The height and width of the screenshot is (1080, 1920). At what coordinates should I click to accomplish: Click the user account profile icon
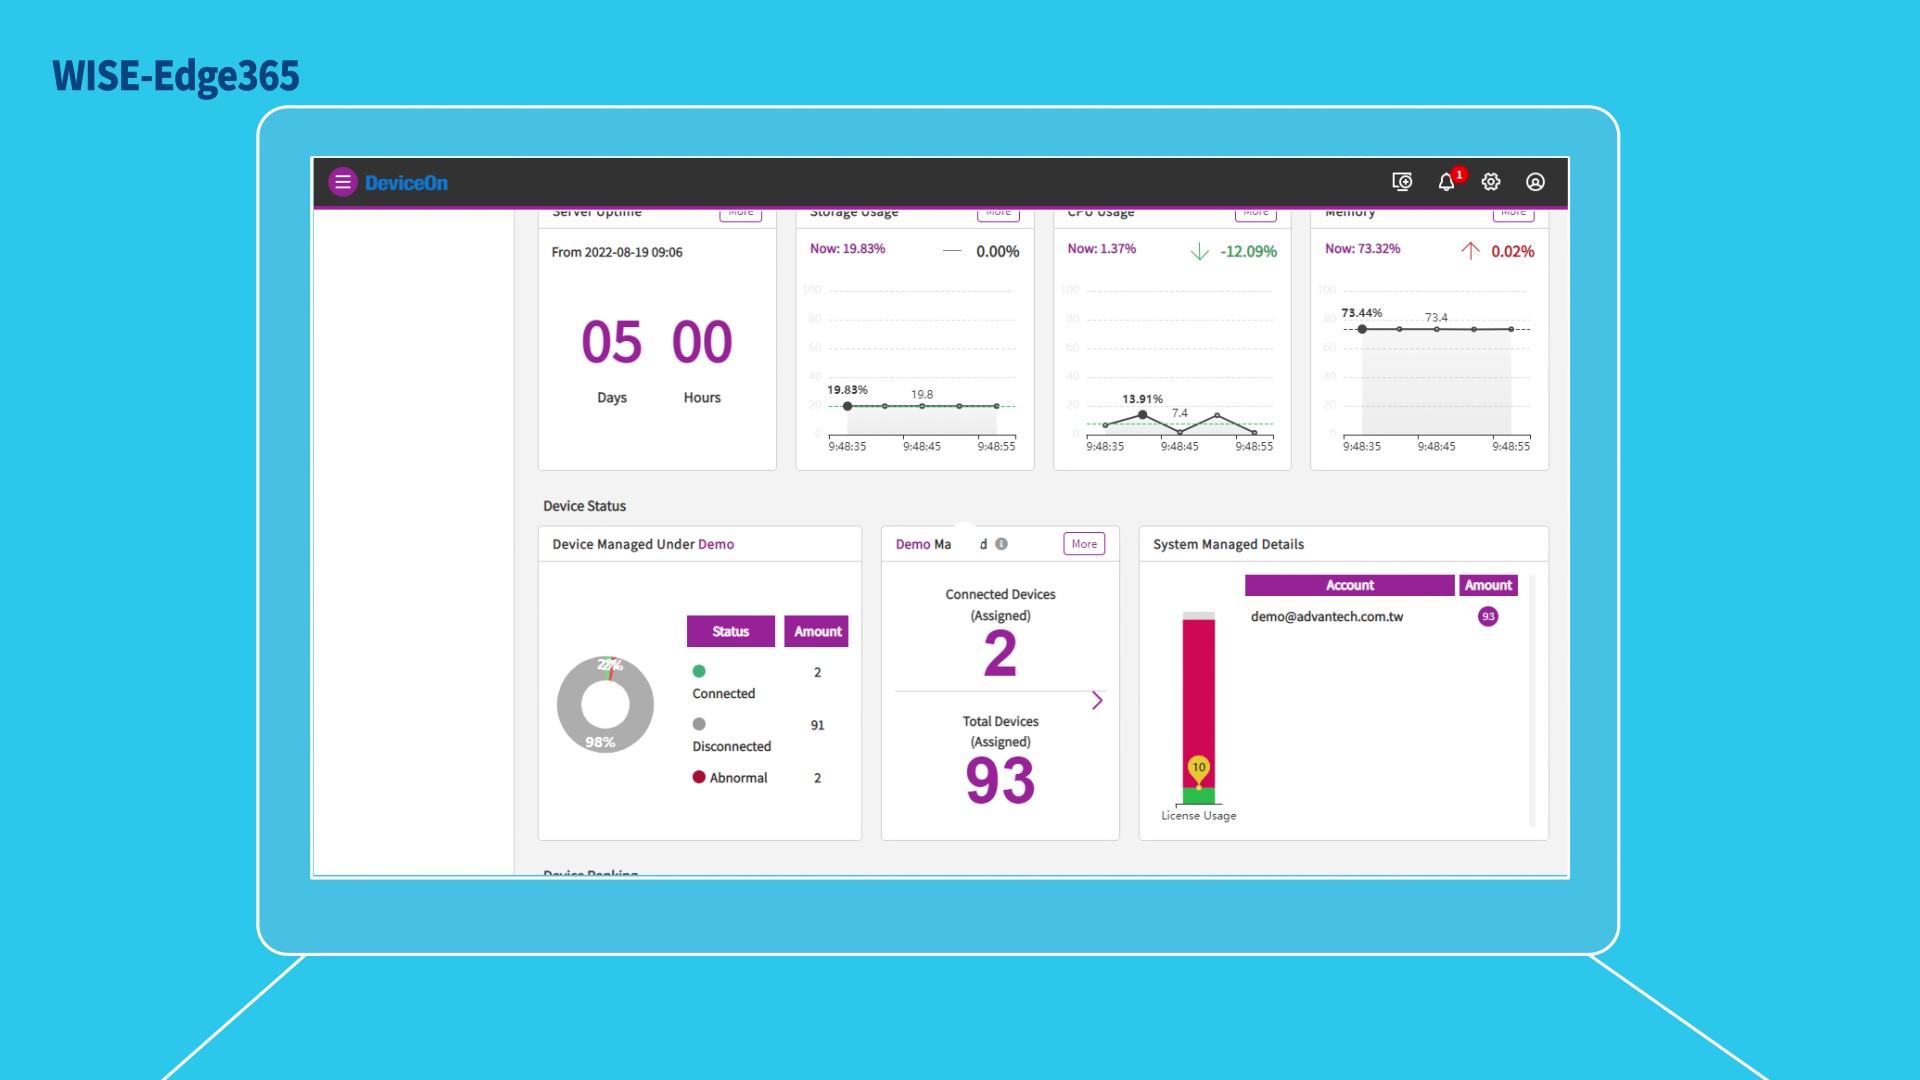pyautogui.click(x=1534, y=182)
